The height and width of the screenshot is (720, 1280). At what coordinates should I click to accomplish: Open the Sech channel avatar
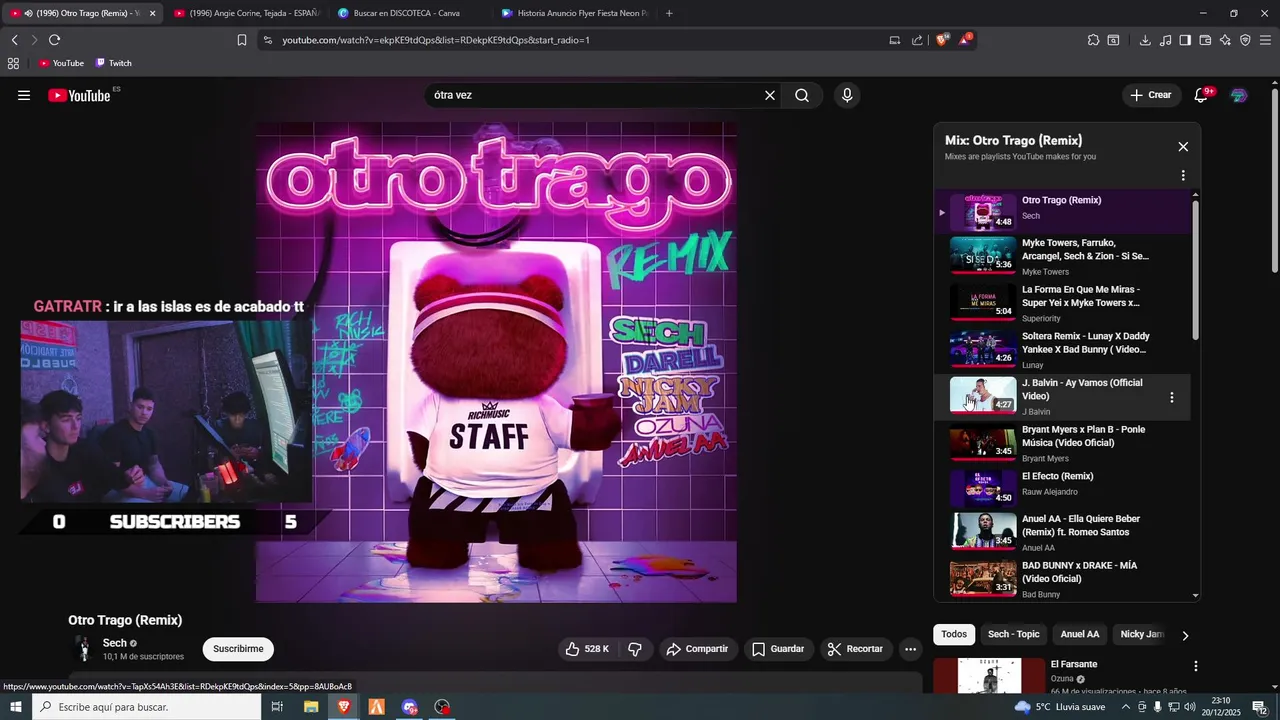(84, 649)
